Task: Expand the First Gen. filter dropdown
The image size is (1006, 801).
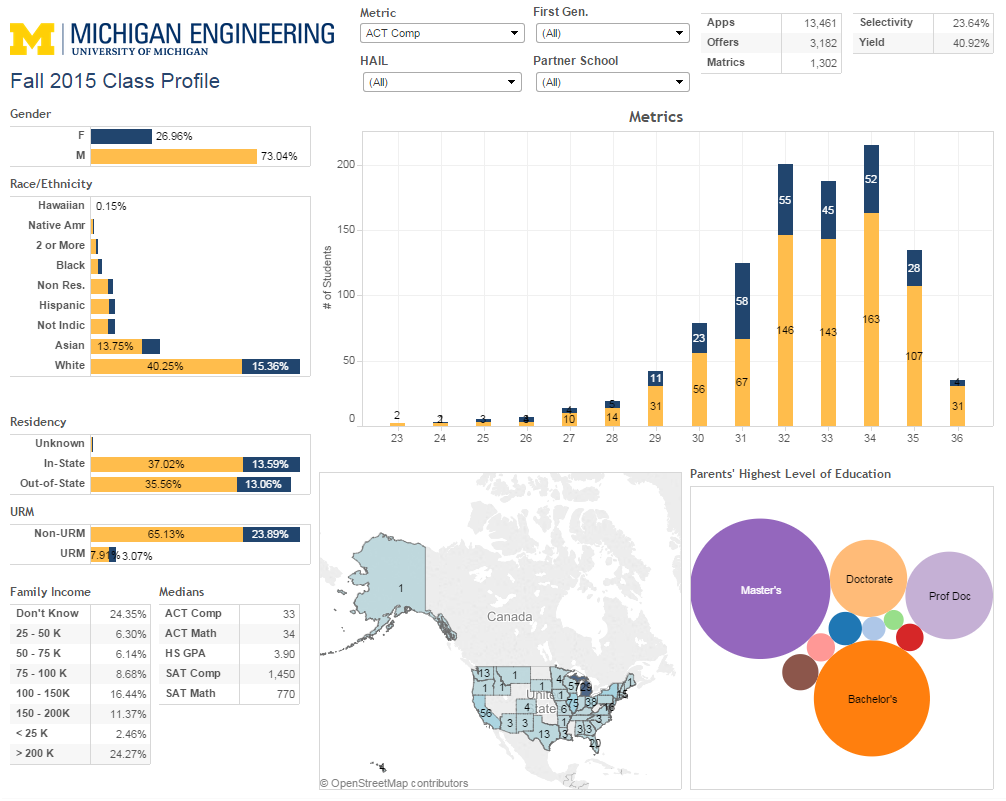Action: click(x=611, y=33)
